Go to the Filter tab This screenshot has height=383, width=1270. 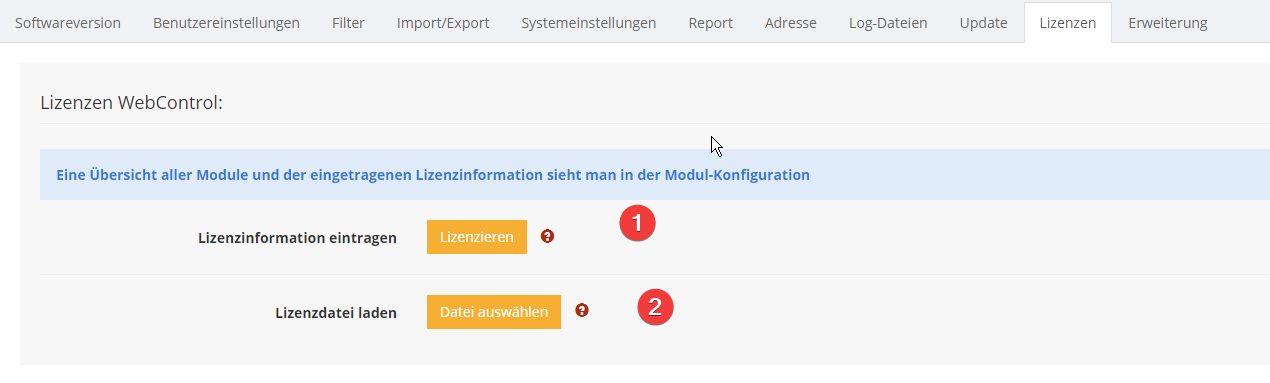click(348, 22)
